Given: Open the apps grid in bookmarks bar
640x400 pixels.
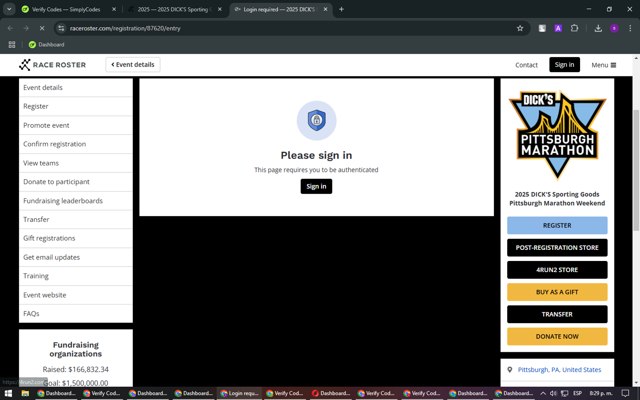Looking at the screenshot, I should [x=12, y=44].
